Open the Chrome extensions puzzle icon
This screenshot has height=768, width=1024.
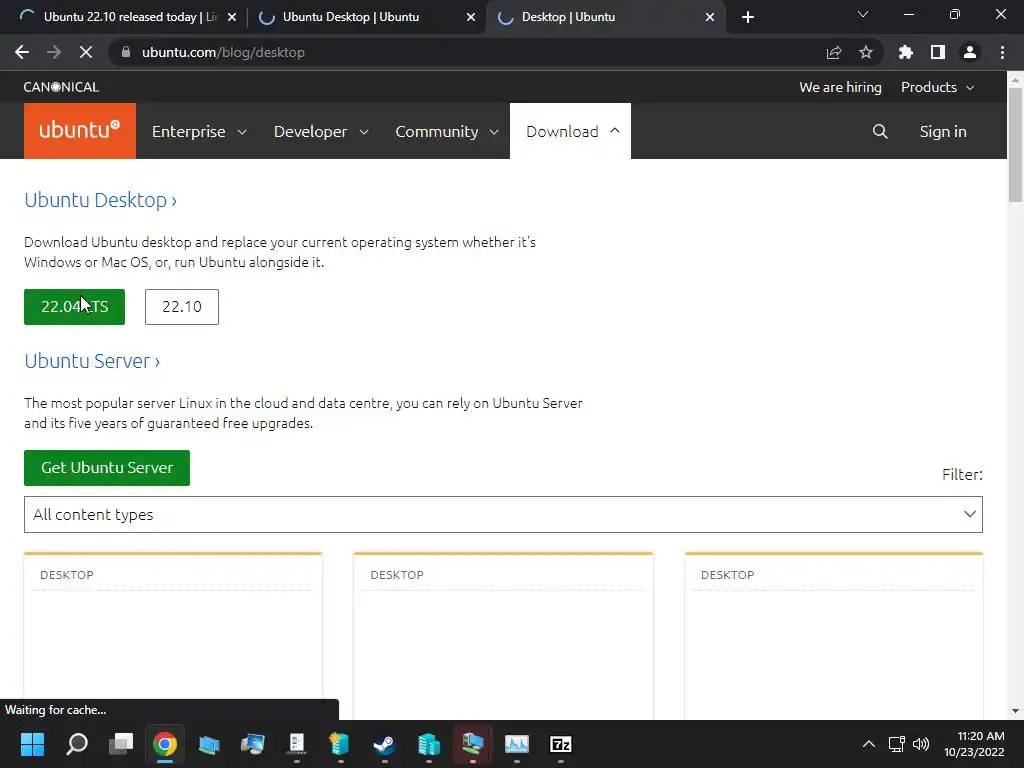click(906, 52)
